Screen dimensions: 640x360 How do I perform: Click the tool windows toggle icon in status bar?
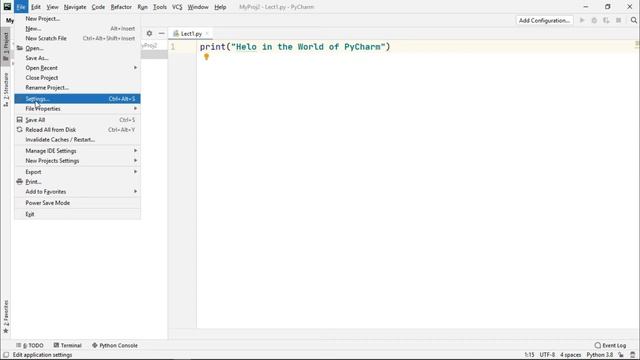click(6, 355)
